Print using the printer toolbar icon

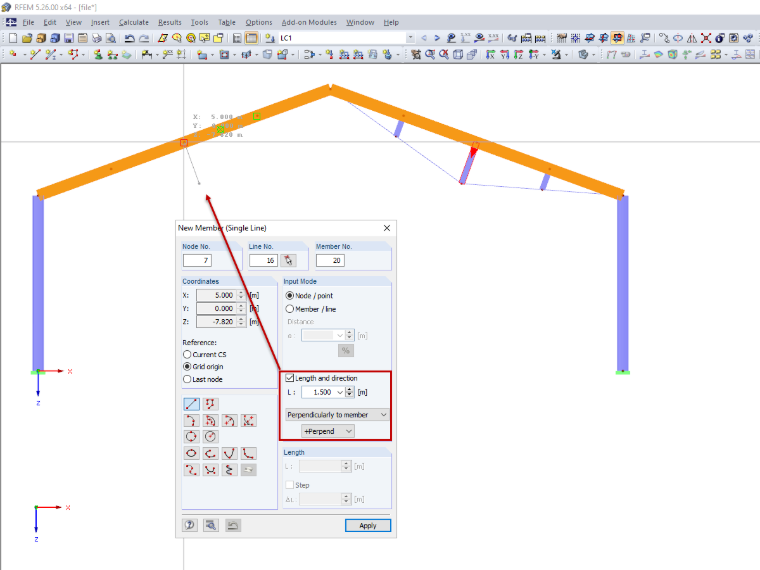[x=97, y=38]
